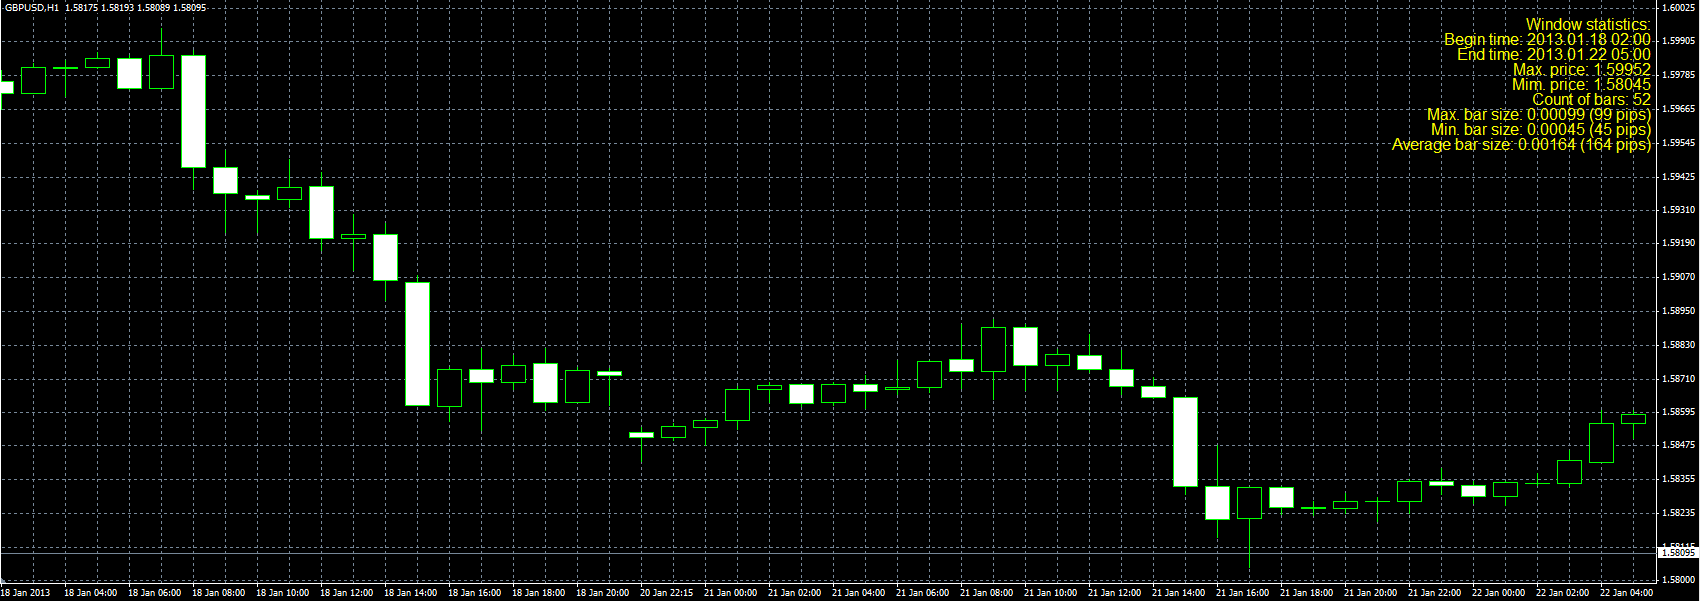Click the current bid price marker 1.58095
Image resolution: width=1700 pixels, height=601 pixels.
coord(1677,552)
